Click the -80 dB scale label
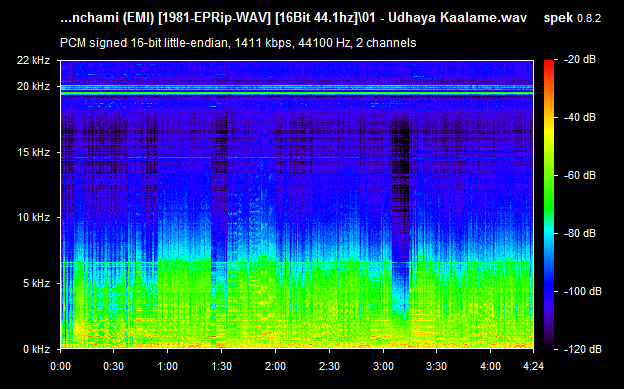Viewport: 624px width, 389px height. (580, 233)
